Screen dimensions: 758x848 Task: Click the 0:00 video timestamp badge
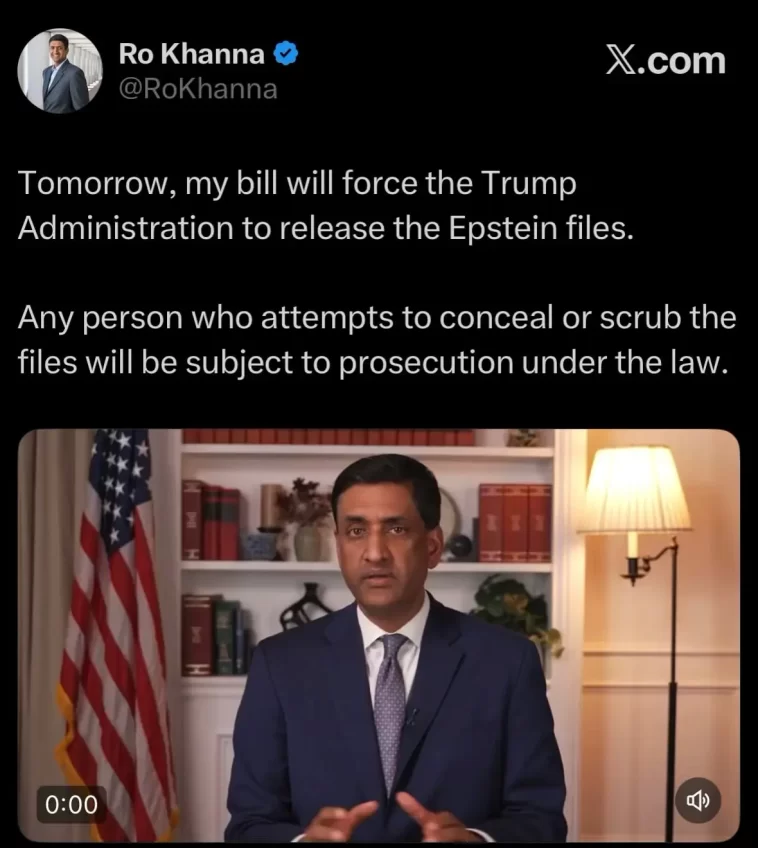coord(71,804)
